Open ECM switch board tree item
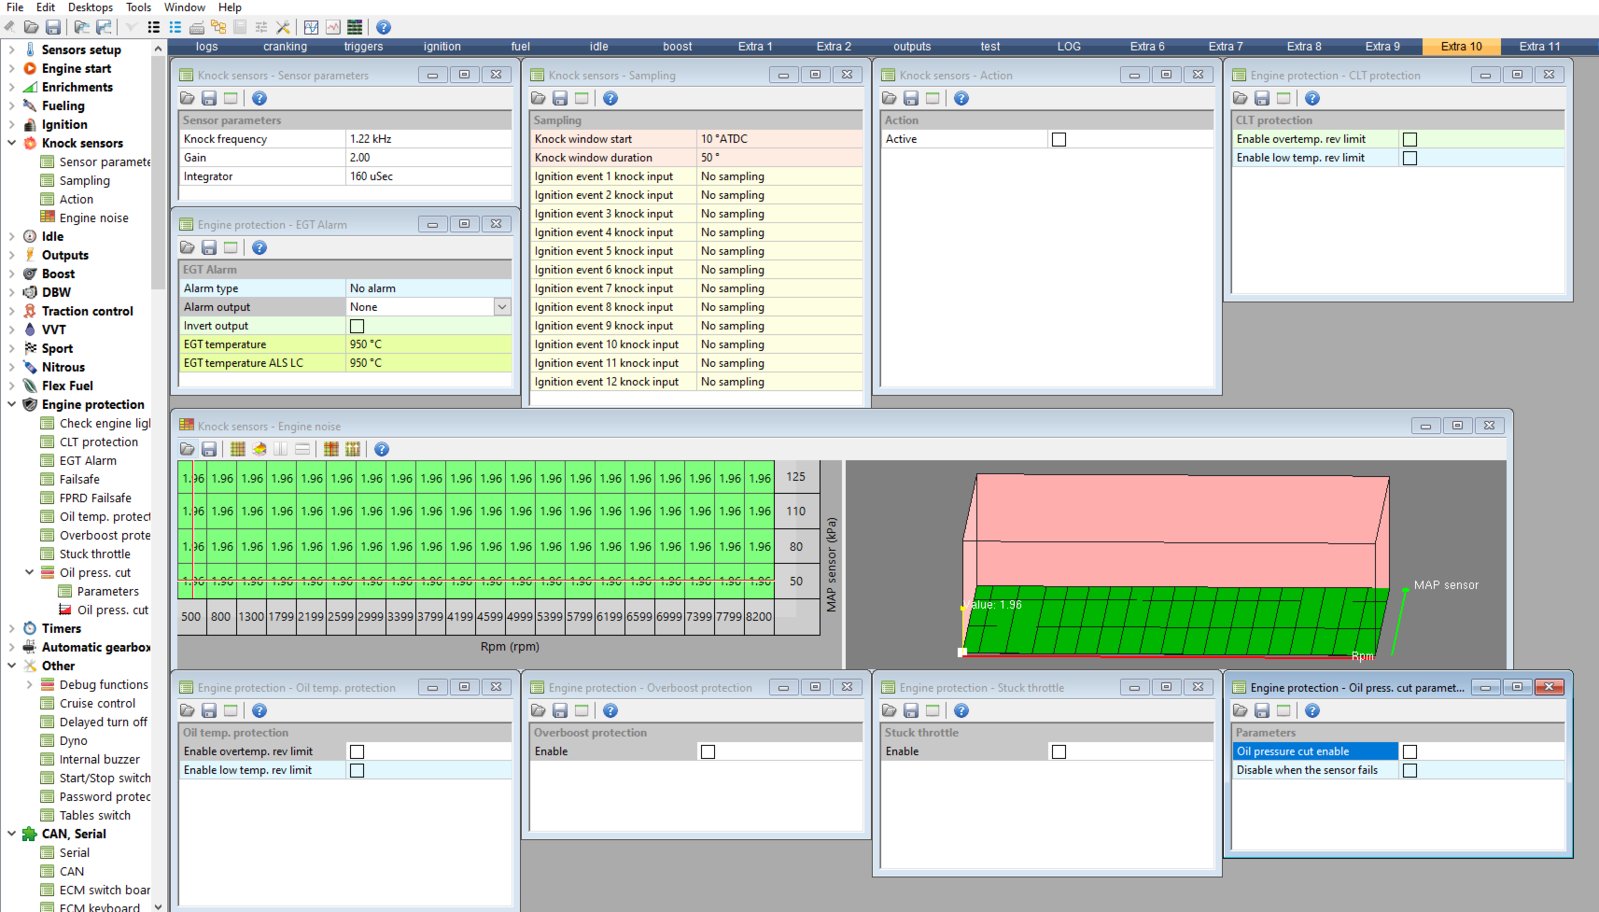Viewport: 1599px width, 912px height. pyautogui.click(x=105, y=890)
